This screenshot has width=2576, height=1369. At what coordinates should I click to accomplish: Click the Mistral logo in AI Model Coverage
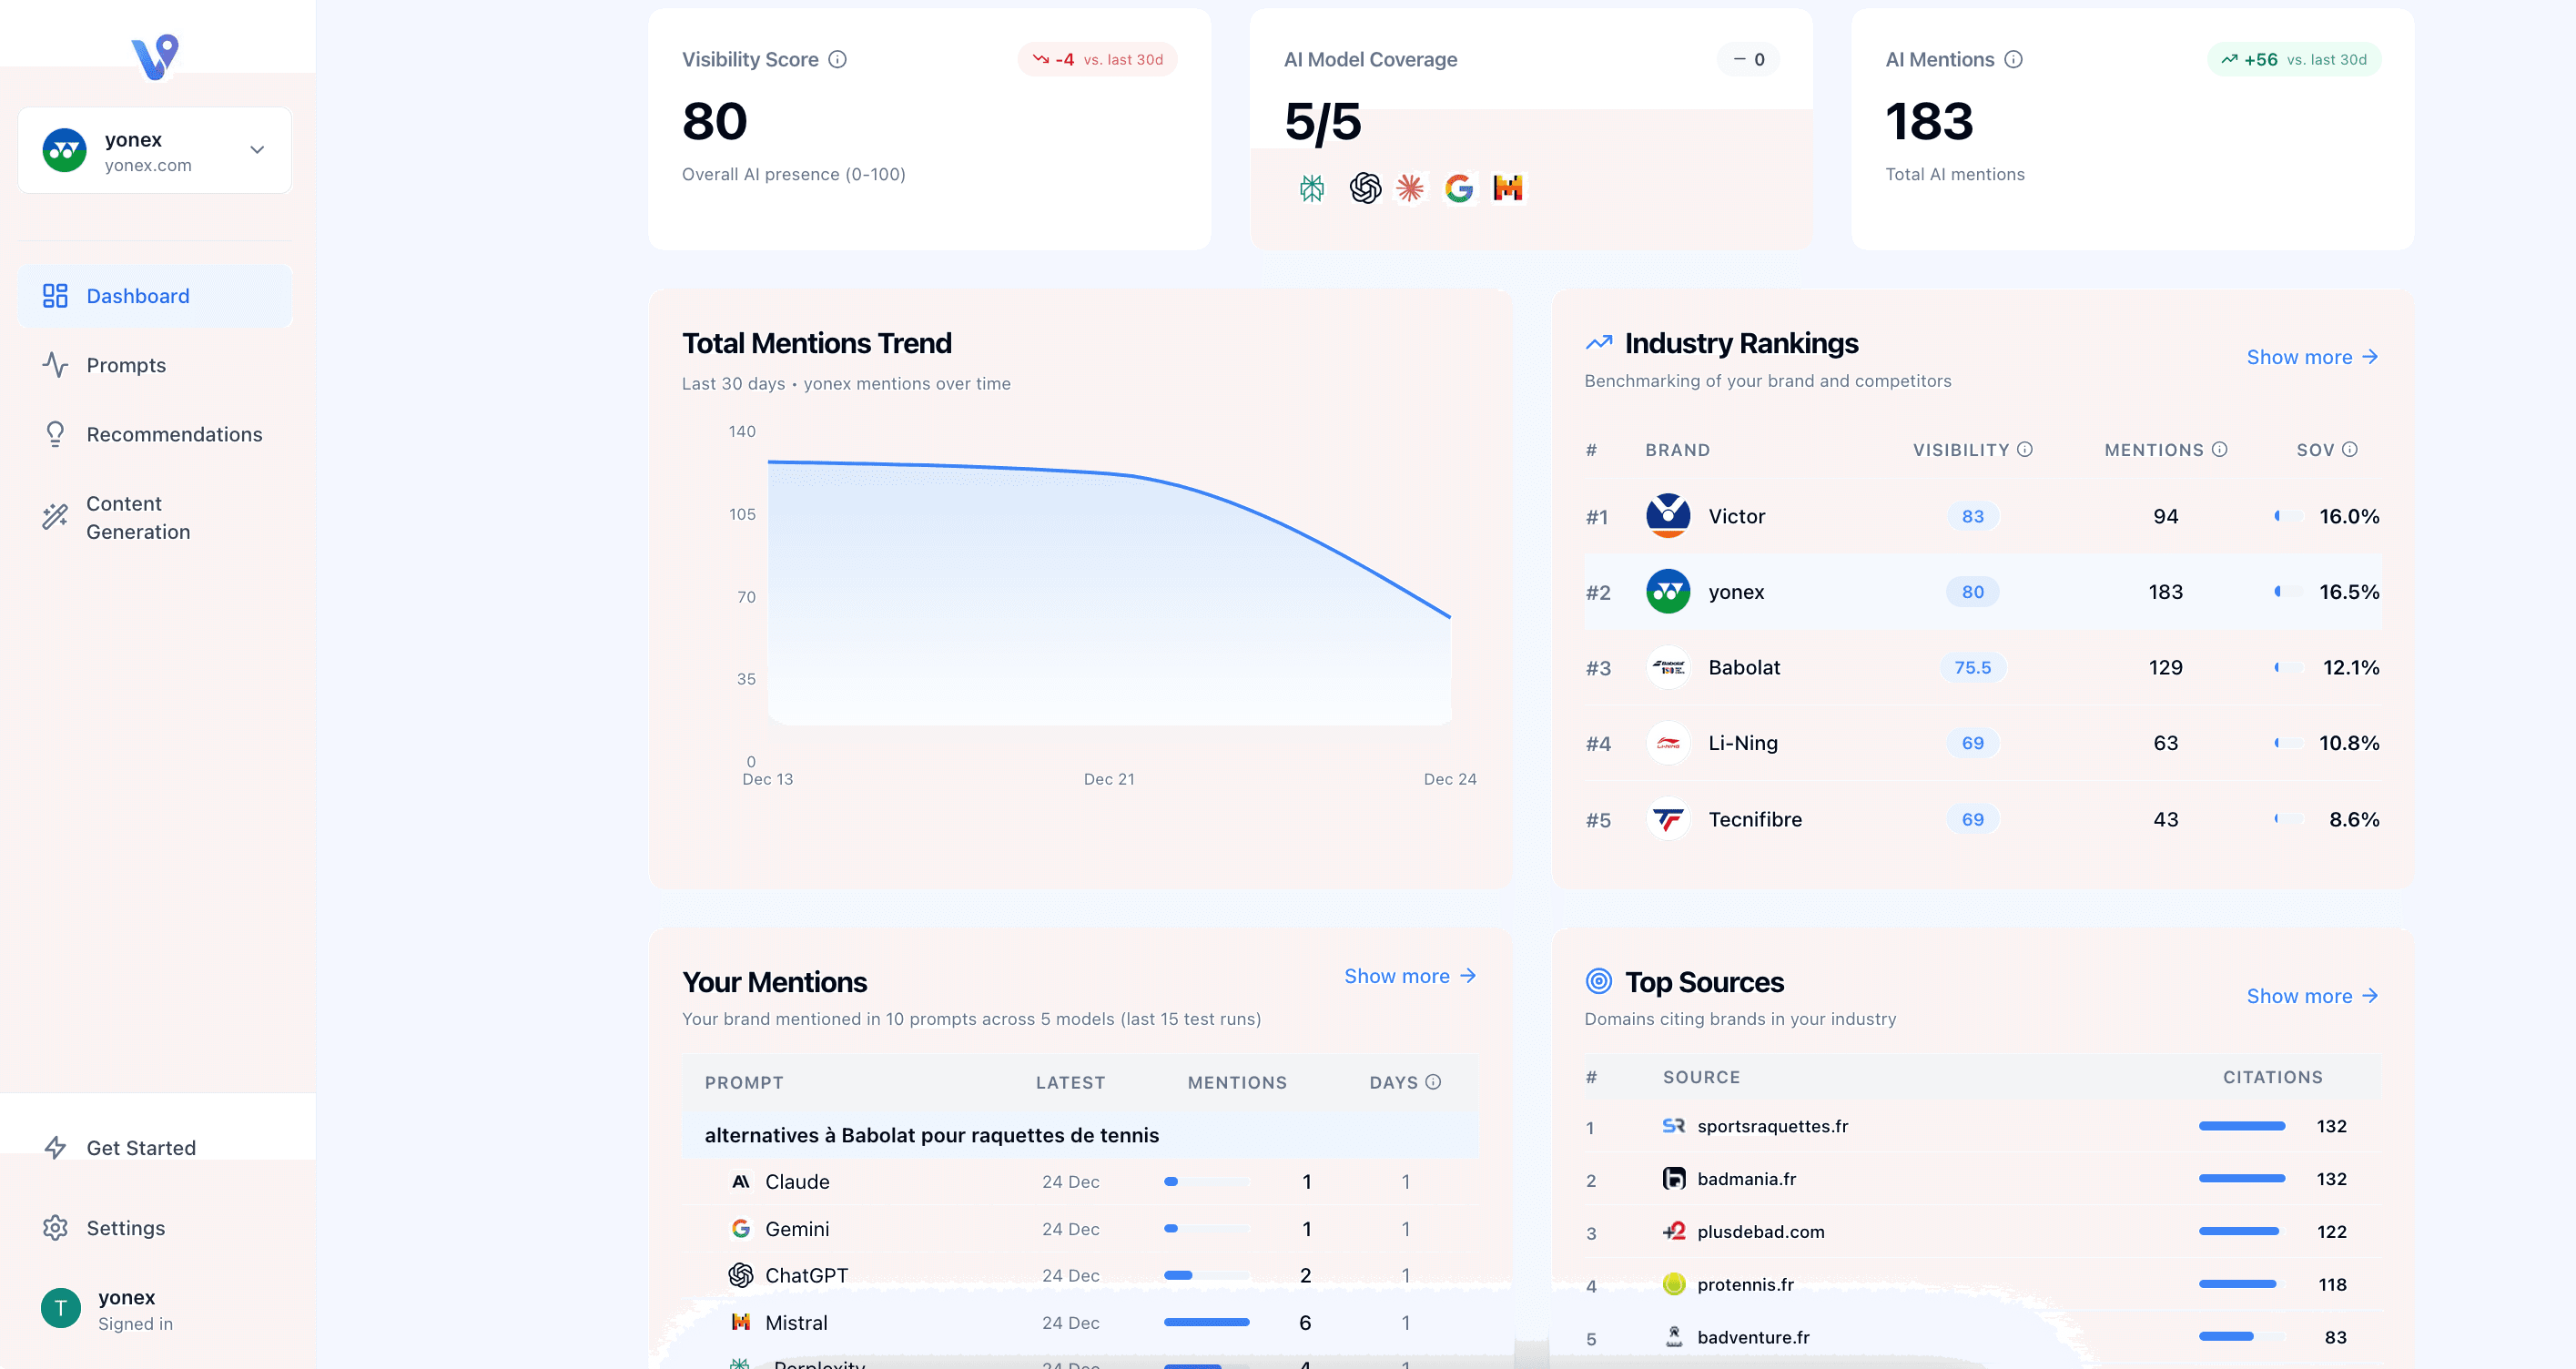click(1509, 187)
